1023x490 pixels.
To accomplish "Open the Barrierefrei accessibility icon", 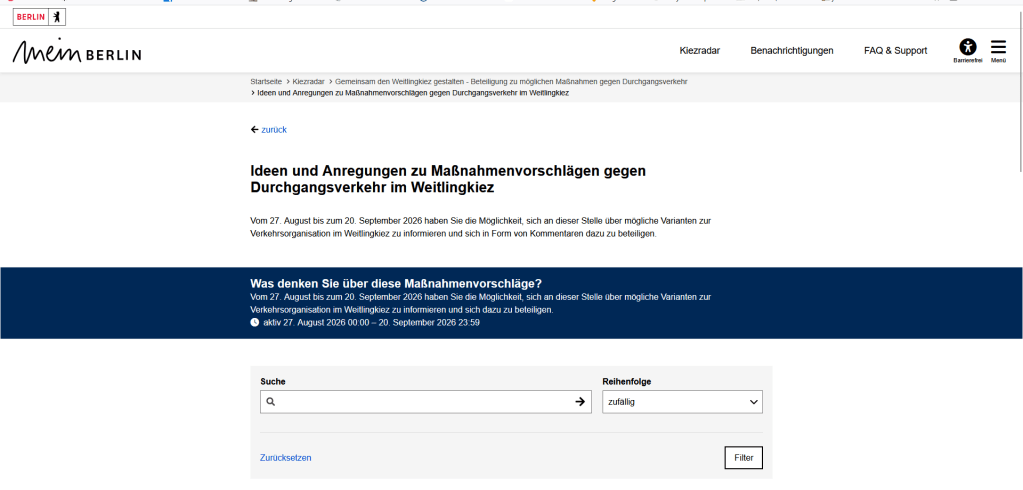I will point(968,50).
